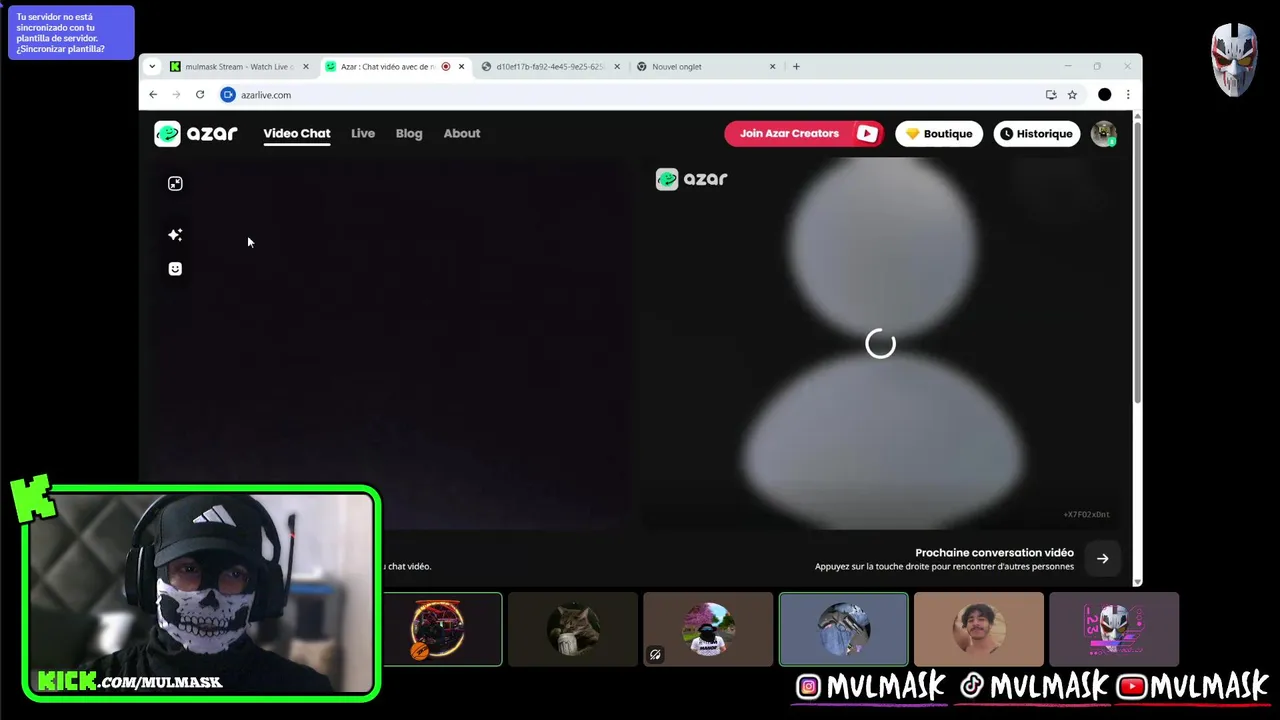Viewport: 1280px width, 720px height.
Task: Click the TikTok MVLMASK icon
Action: click(971, 686)
